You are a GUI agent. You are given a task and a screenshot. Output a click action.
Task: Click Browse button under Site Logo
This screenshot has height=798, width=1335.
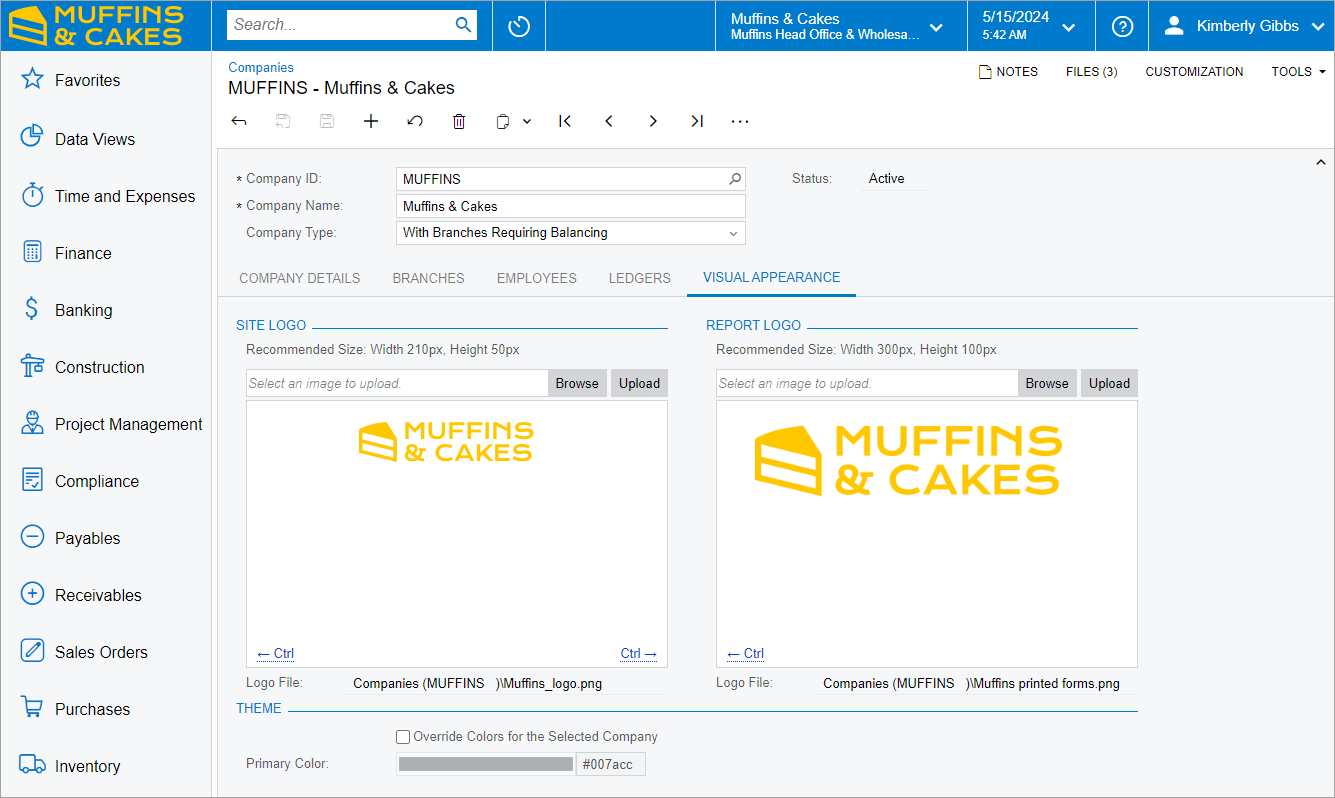577,383
